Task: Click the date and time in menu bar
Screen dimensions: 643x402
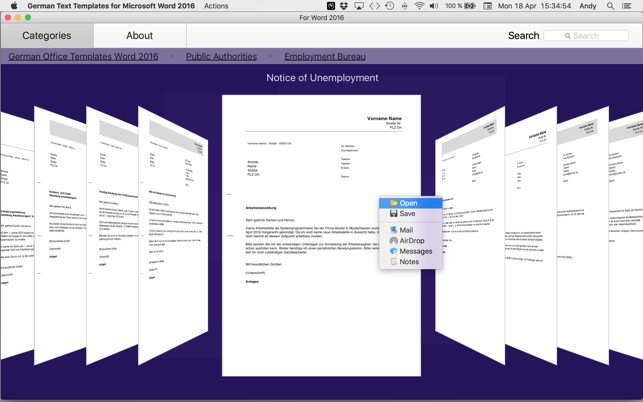Action: (534, 6)
